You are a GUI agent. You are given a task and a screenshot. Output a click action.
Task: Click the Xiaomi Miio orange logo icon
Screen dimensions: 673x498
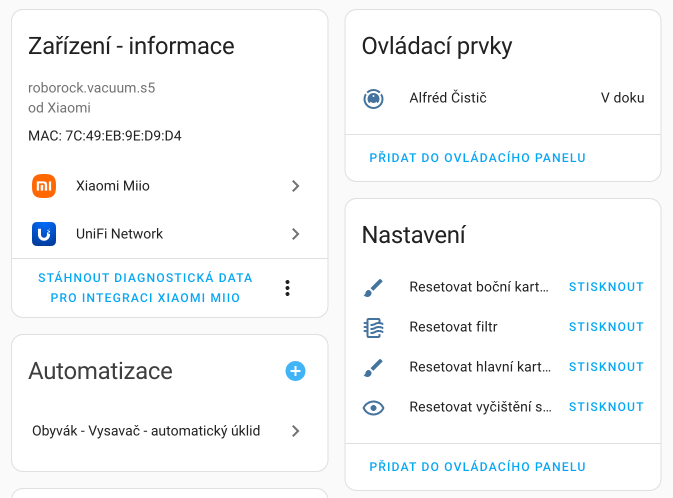coord(44,186)
